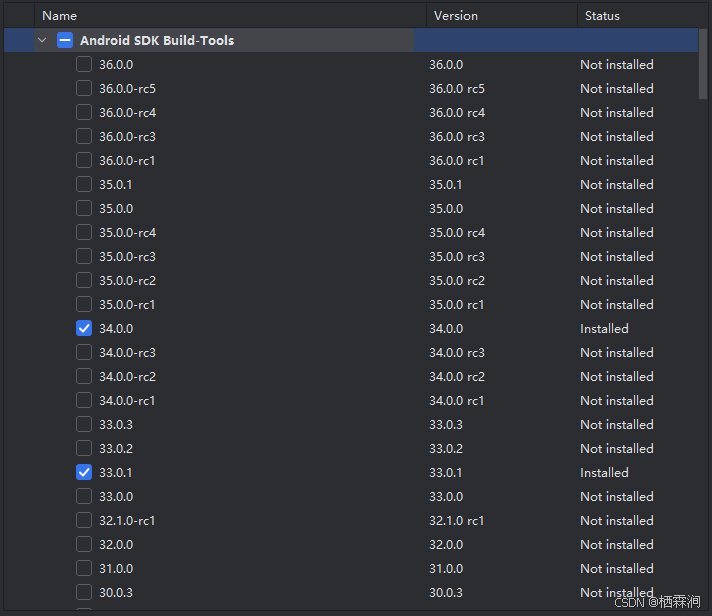
Task: Check the 36.0.0-rc3 checkbox
Action: (84, 137)
